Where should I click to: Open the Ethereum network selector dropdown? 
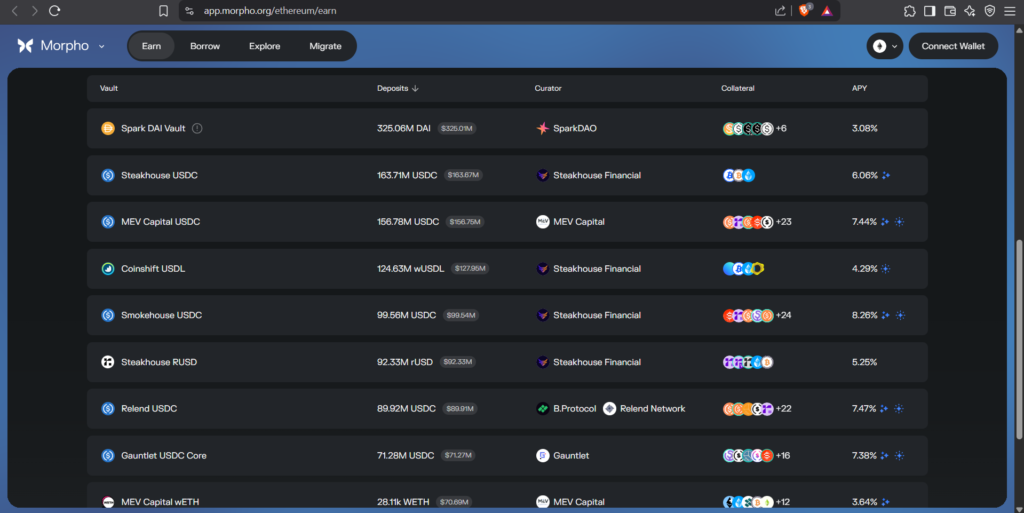[x=885, y=46]
